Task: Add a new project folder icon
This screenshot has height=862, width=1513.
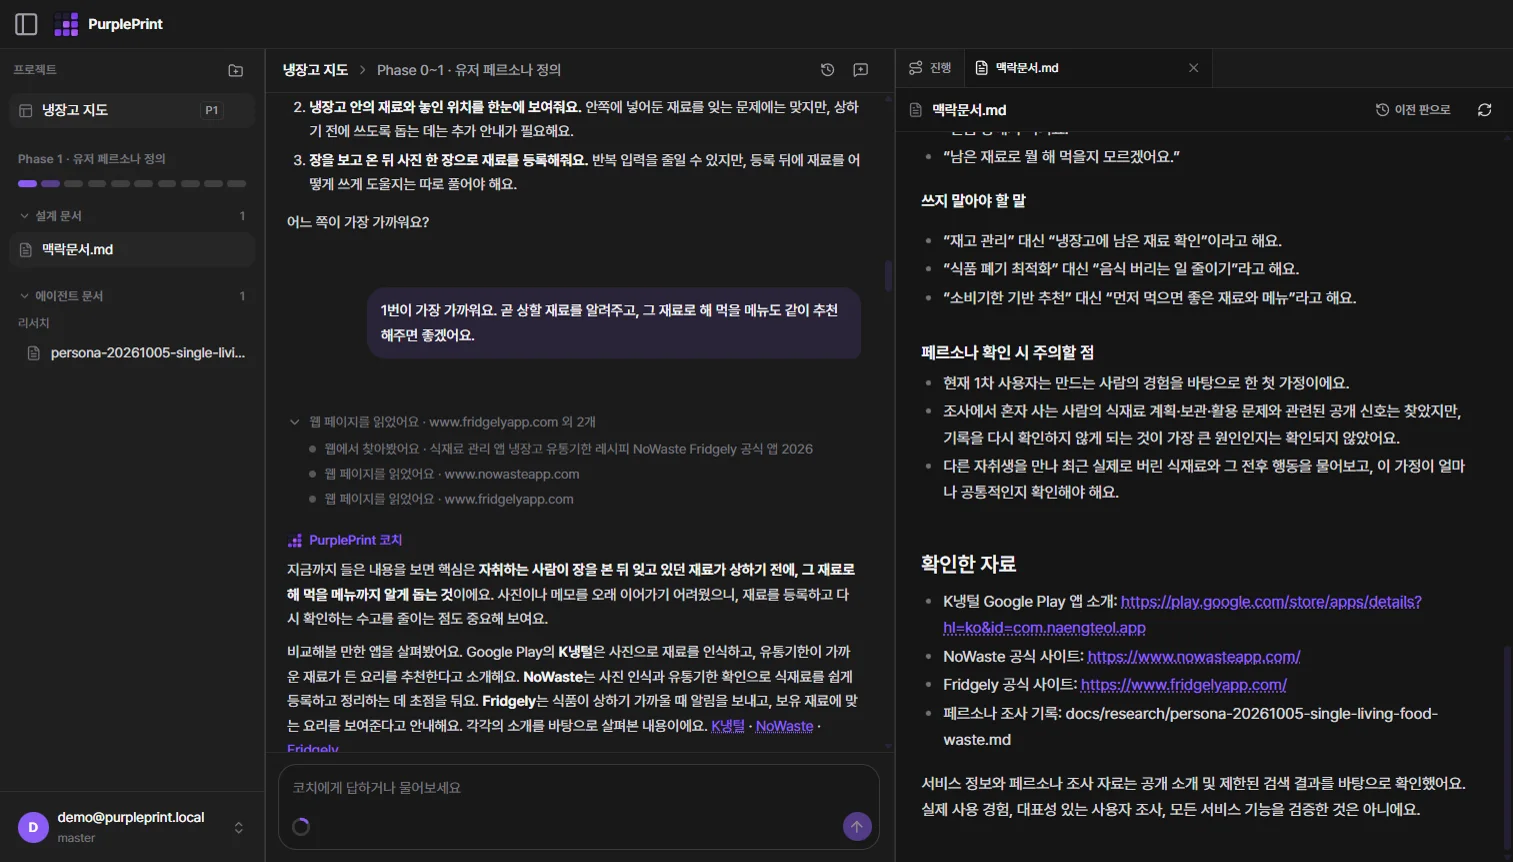Action: 236,70
